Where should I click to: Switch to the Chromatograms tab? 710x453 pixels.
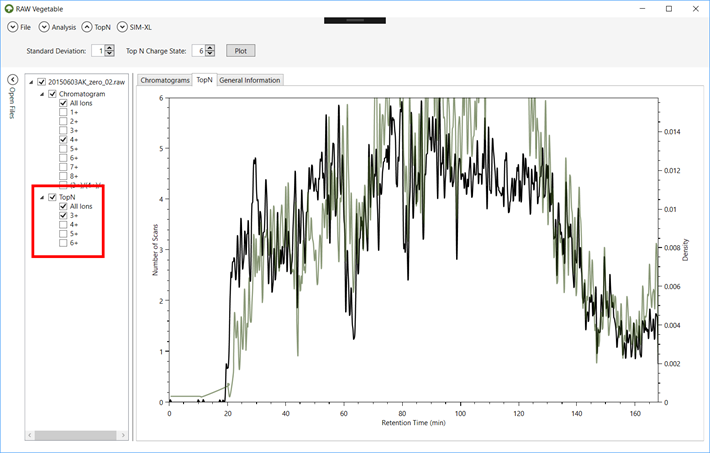point(165,80)
